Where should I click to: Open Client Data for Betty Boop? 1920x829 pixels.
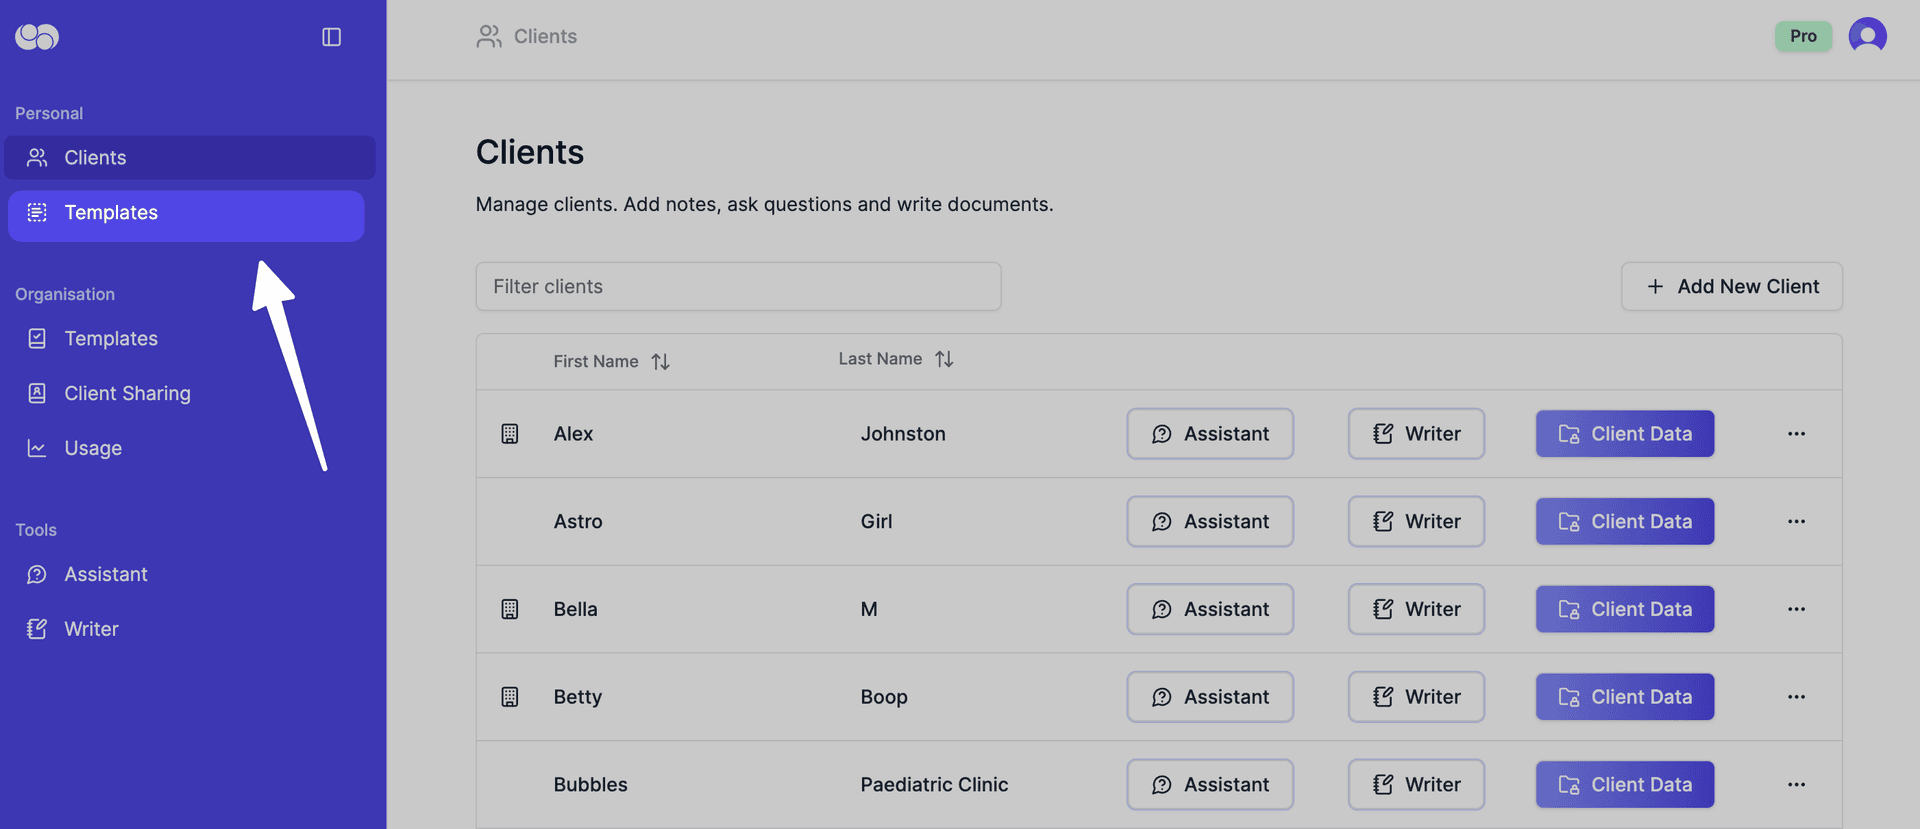click(1625, 698)
